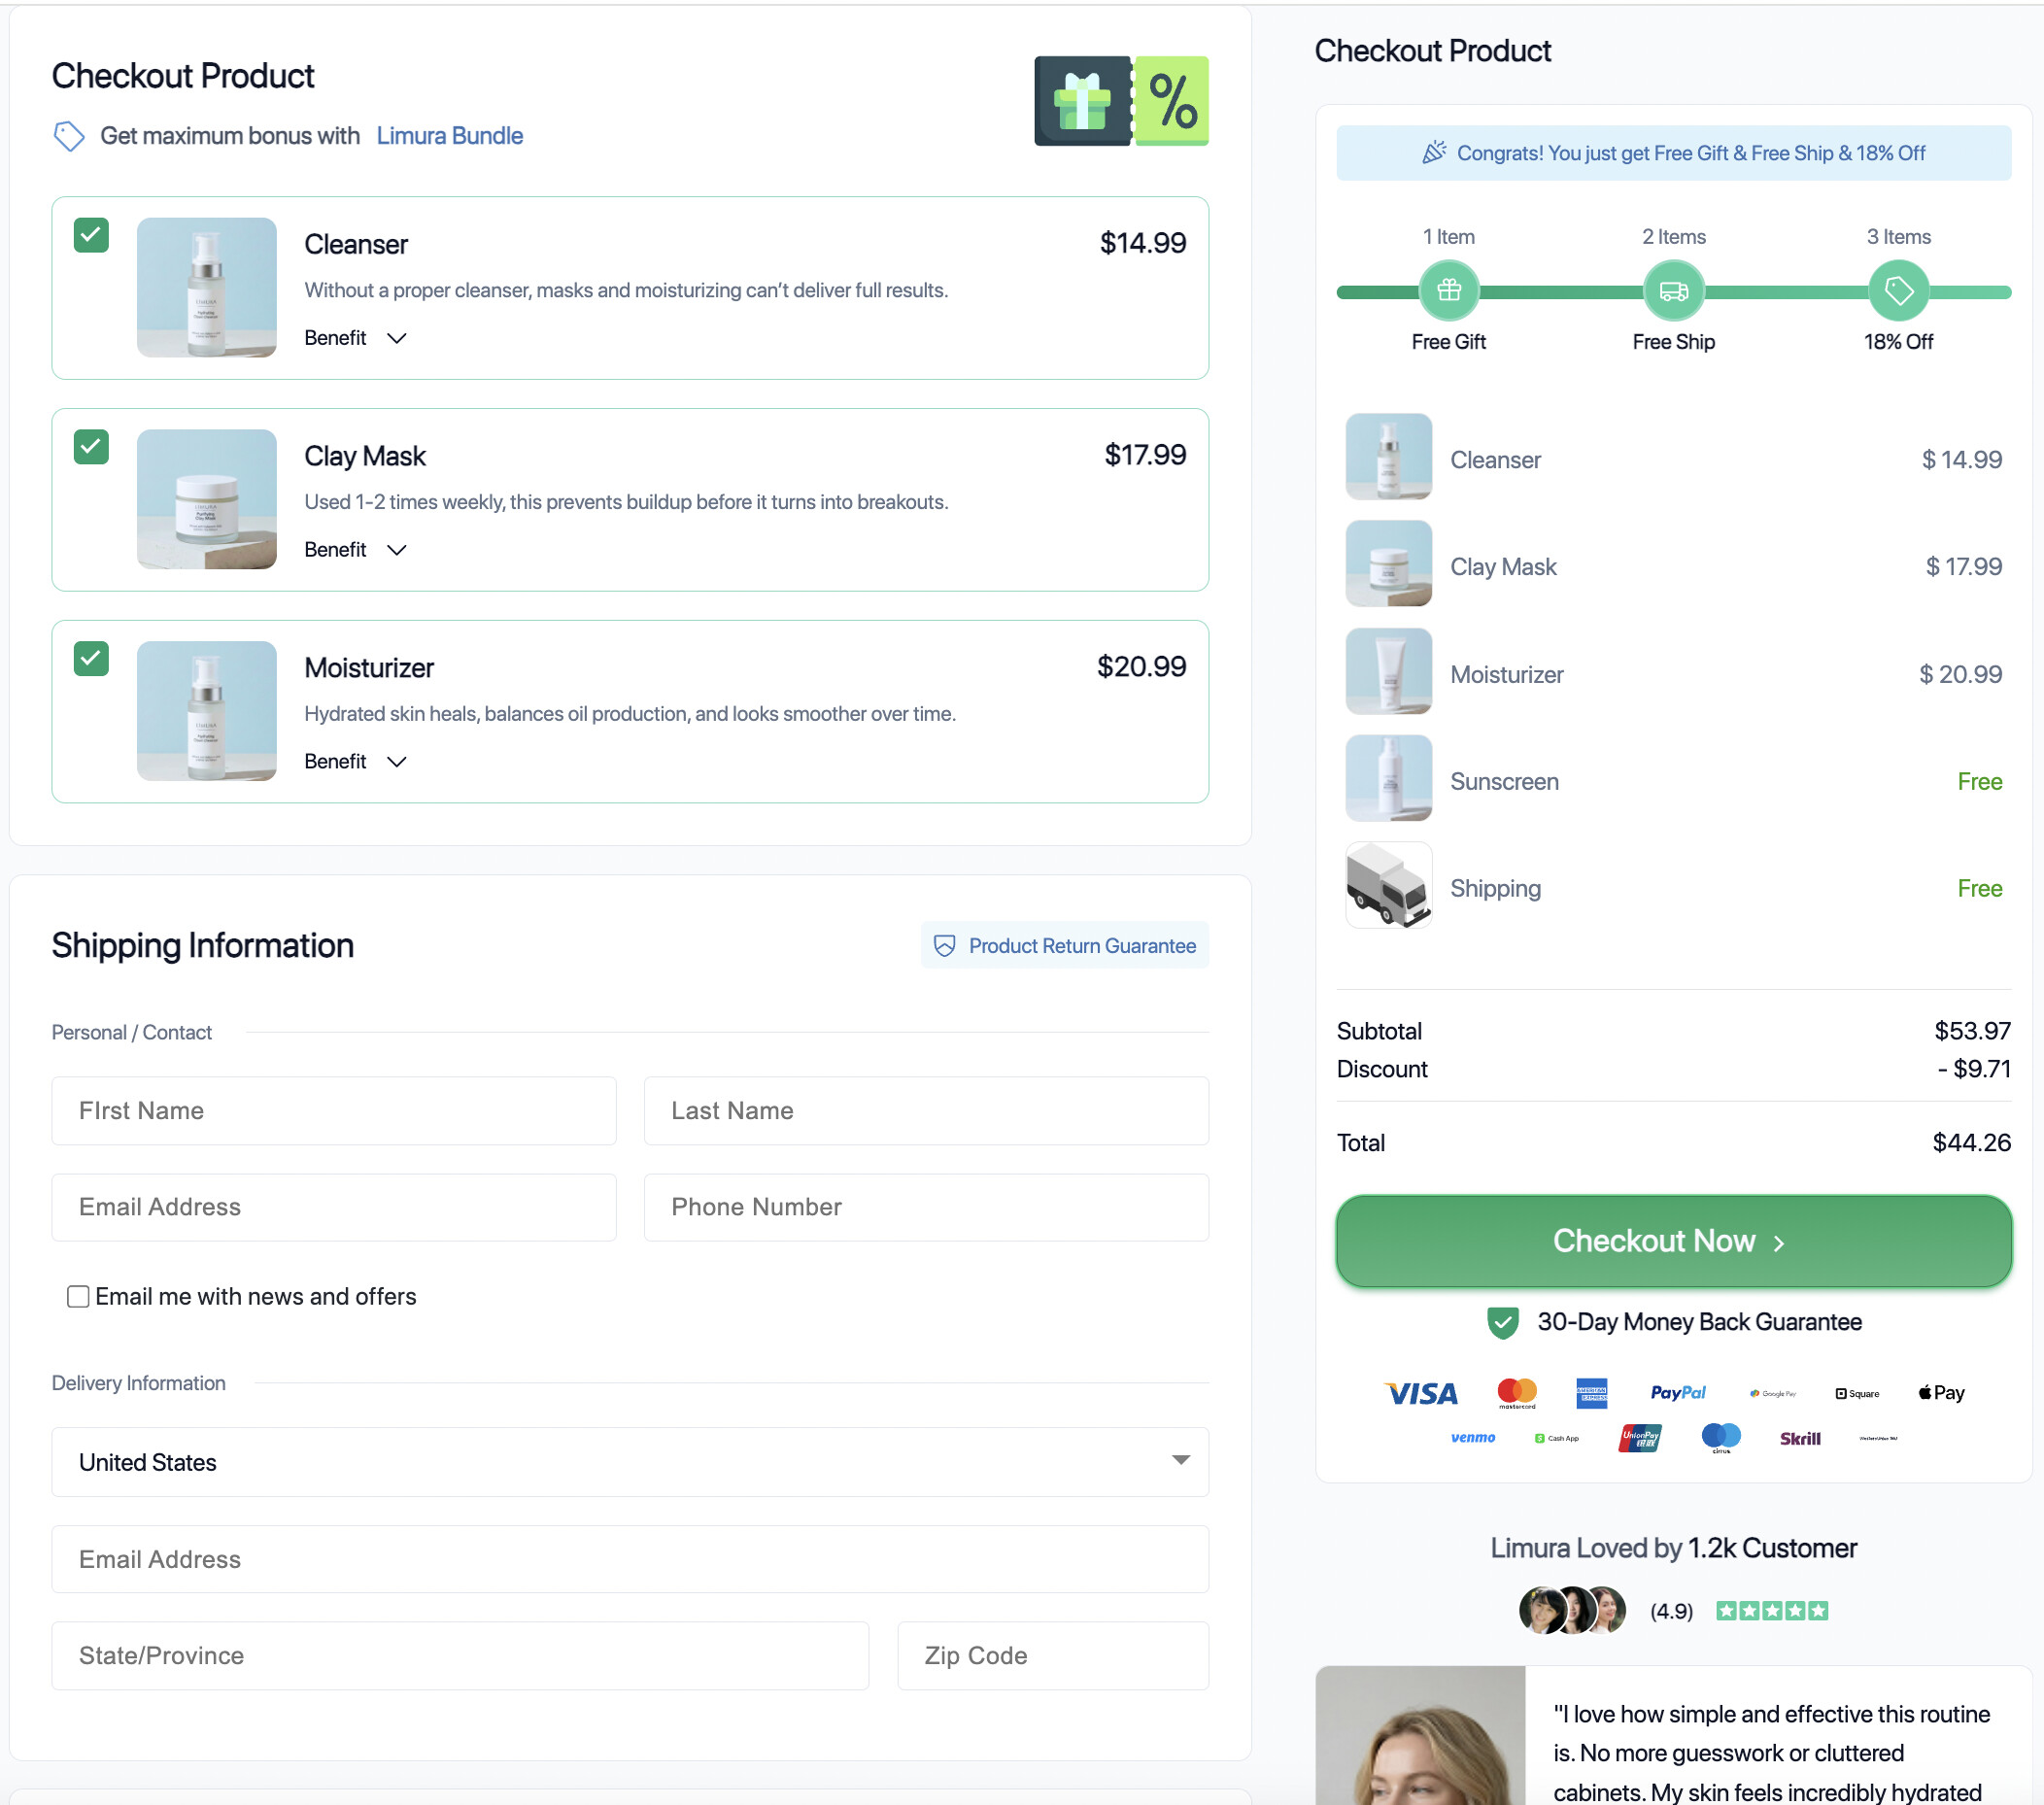This screenshot has width=2044, height=1805.
Task: Click the Free Ship truck milestone icon
Action: click(x=1673, y=291)
